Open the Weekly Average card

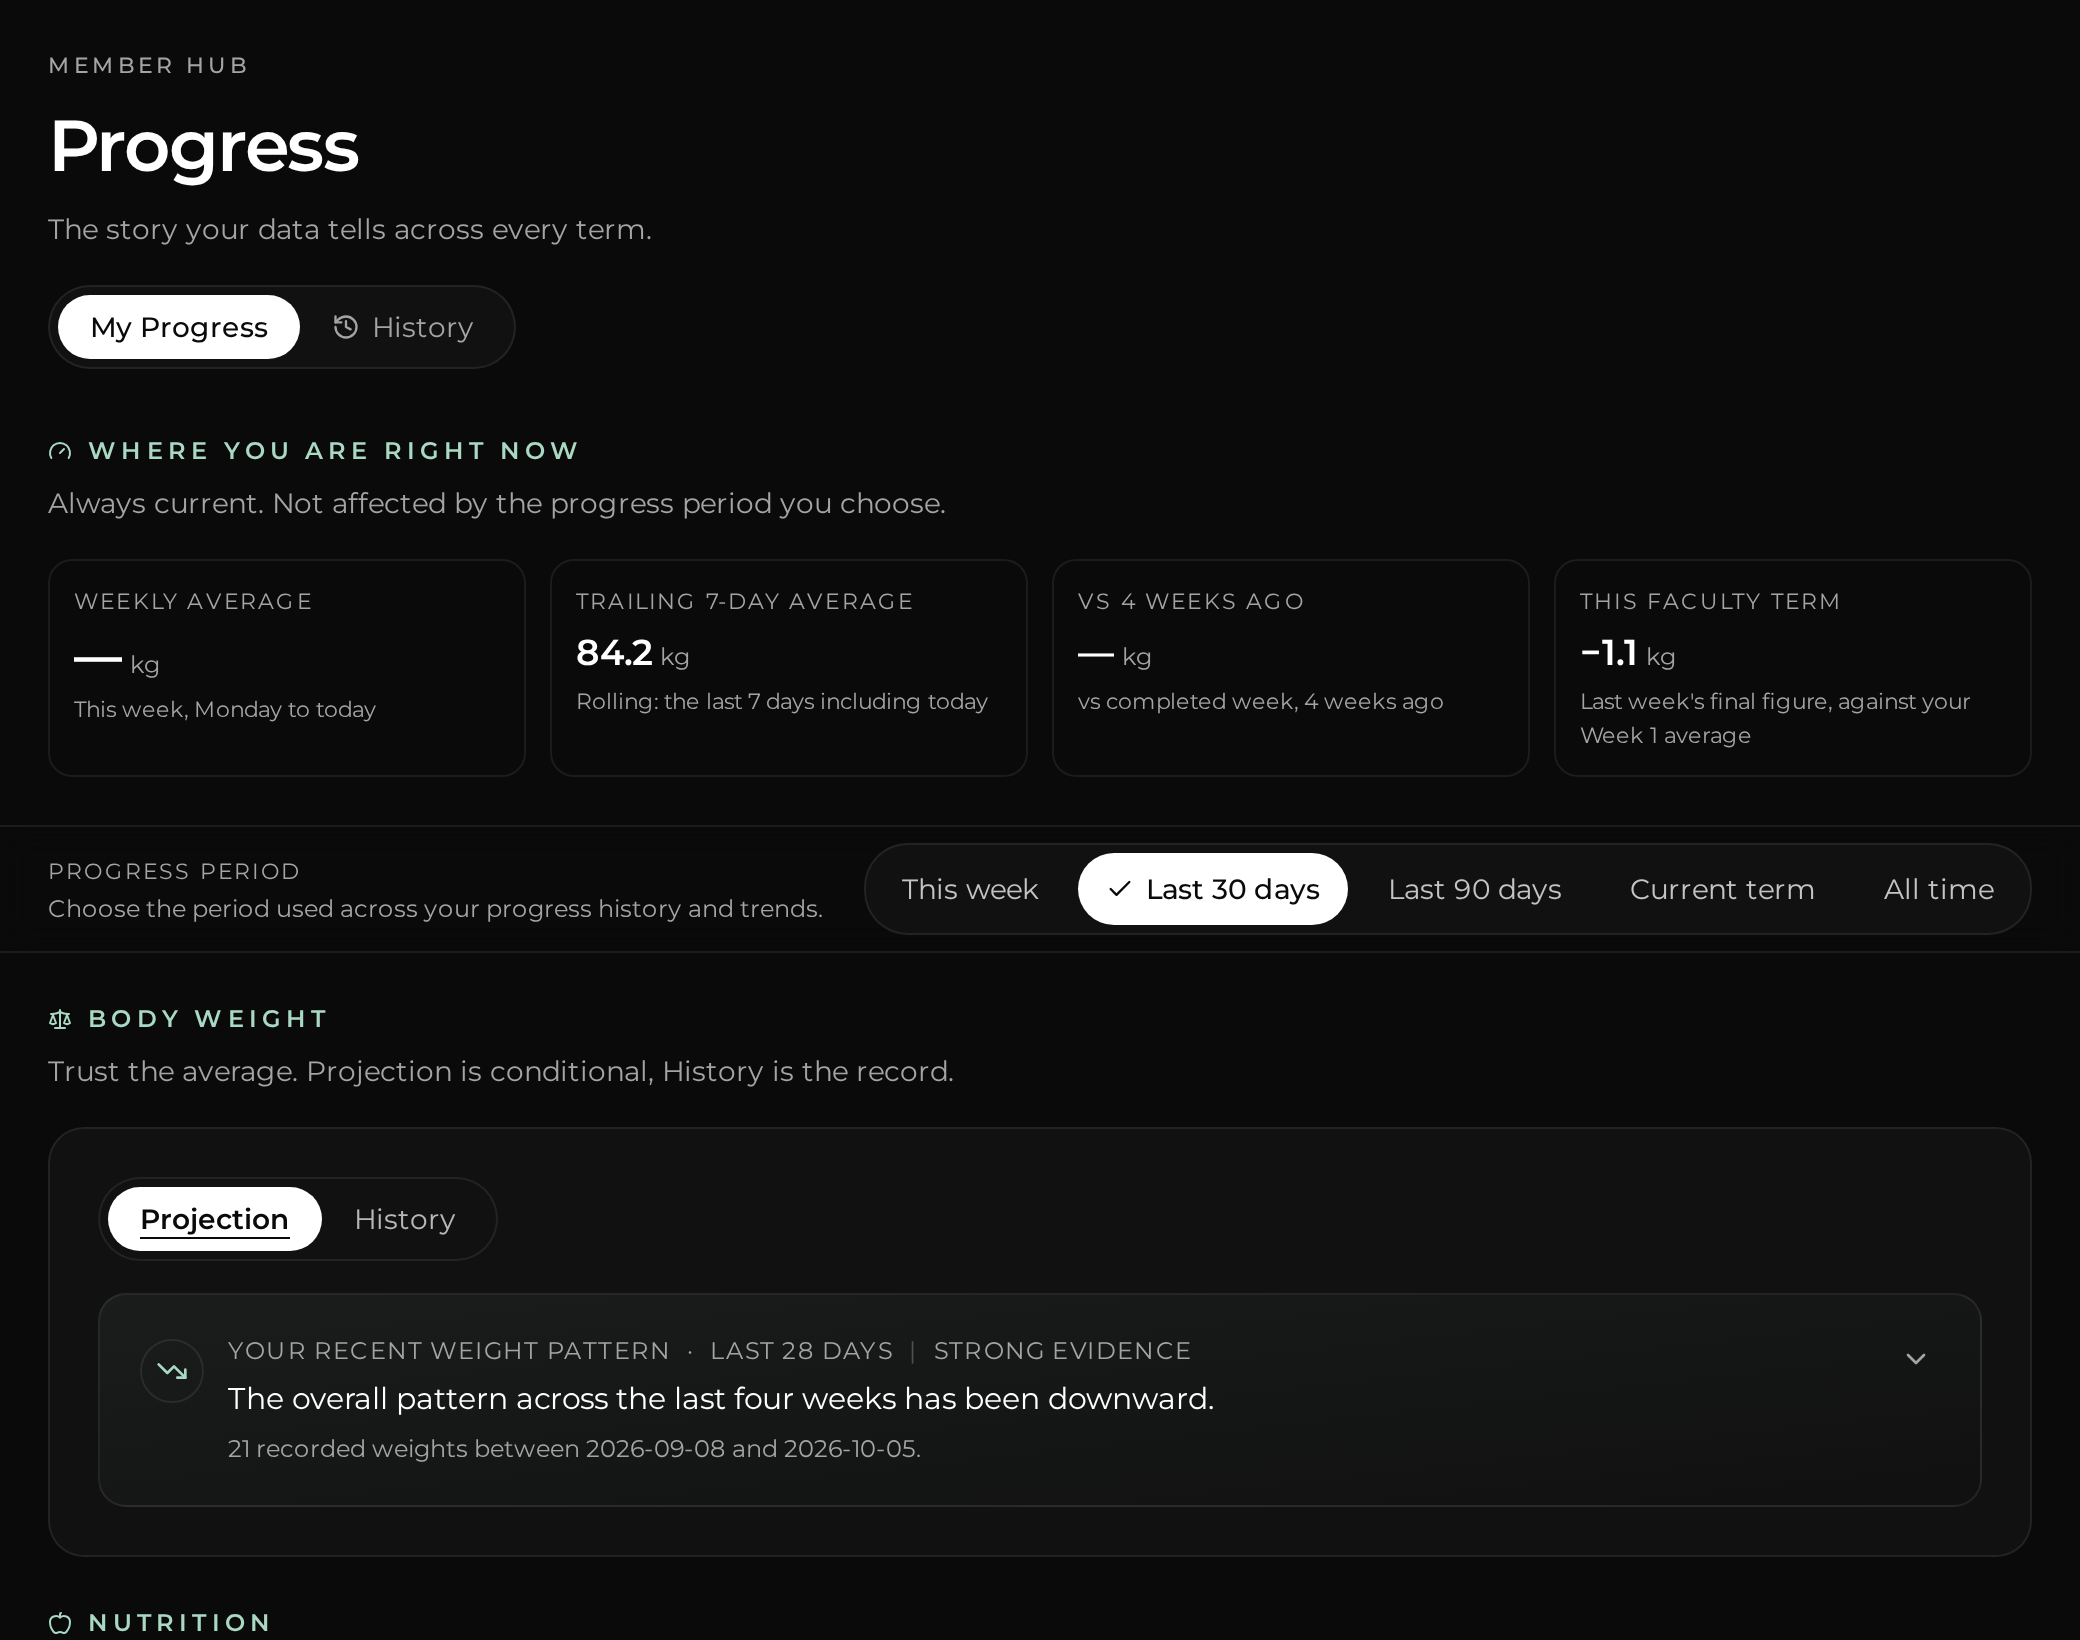[x=287, y=668]
